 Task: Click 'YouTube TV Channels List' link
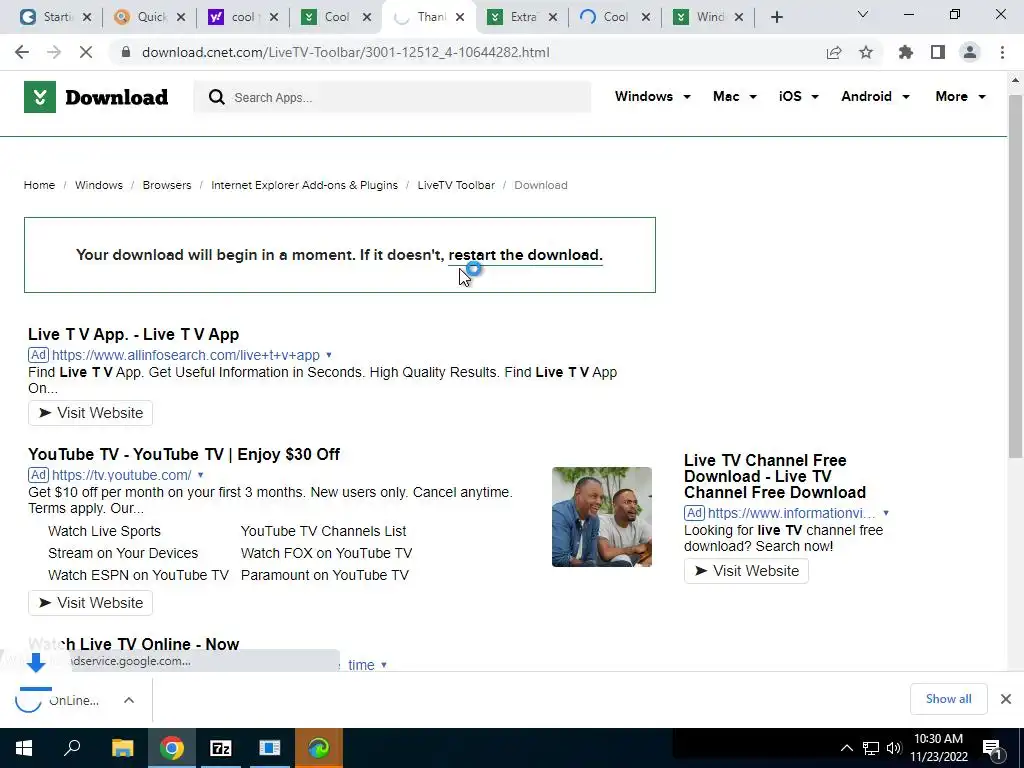click(x=323, y=532)
